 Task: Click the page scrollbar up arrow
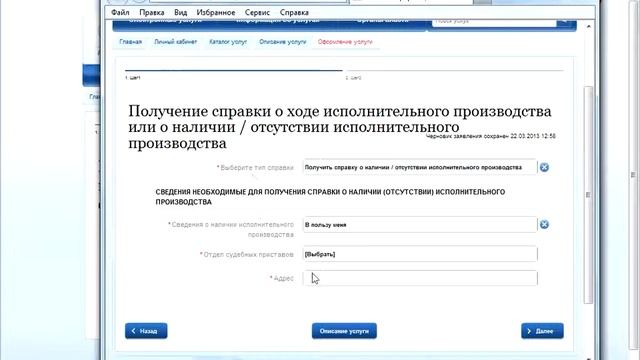[588, 27]
